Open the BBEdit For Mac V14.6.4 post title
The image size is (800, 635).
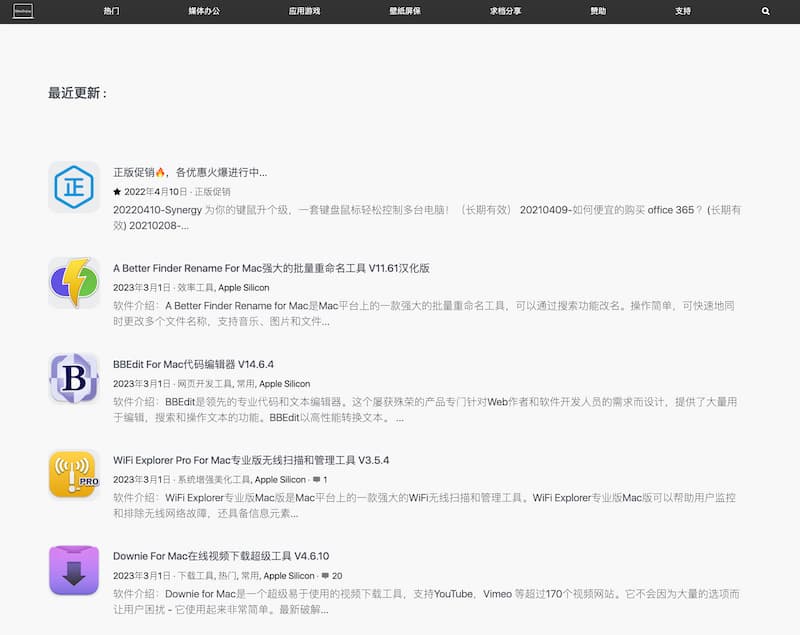(x=193, y=364)
